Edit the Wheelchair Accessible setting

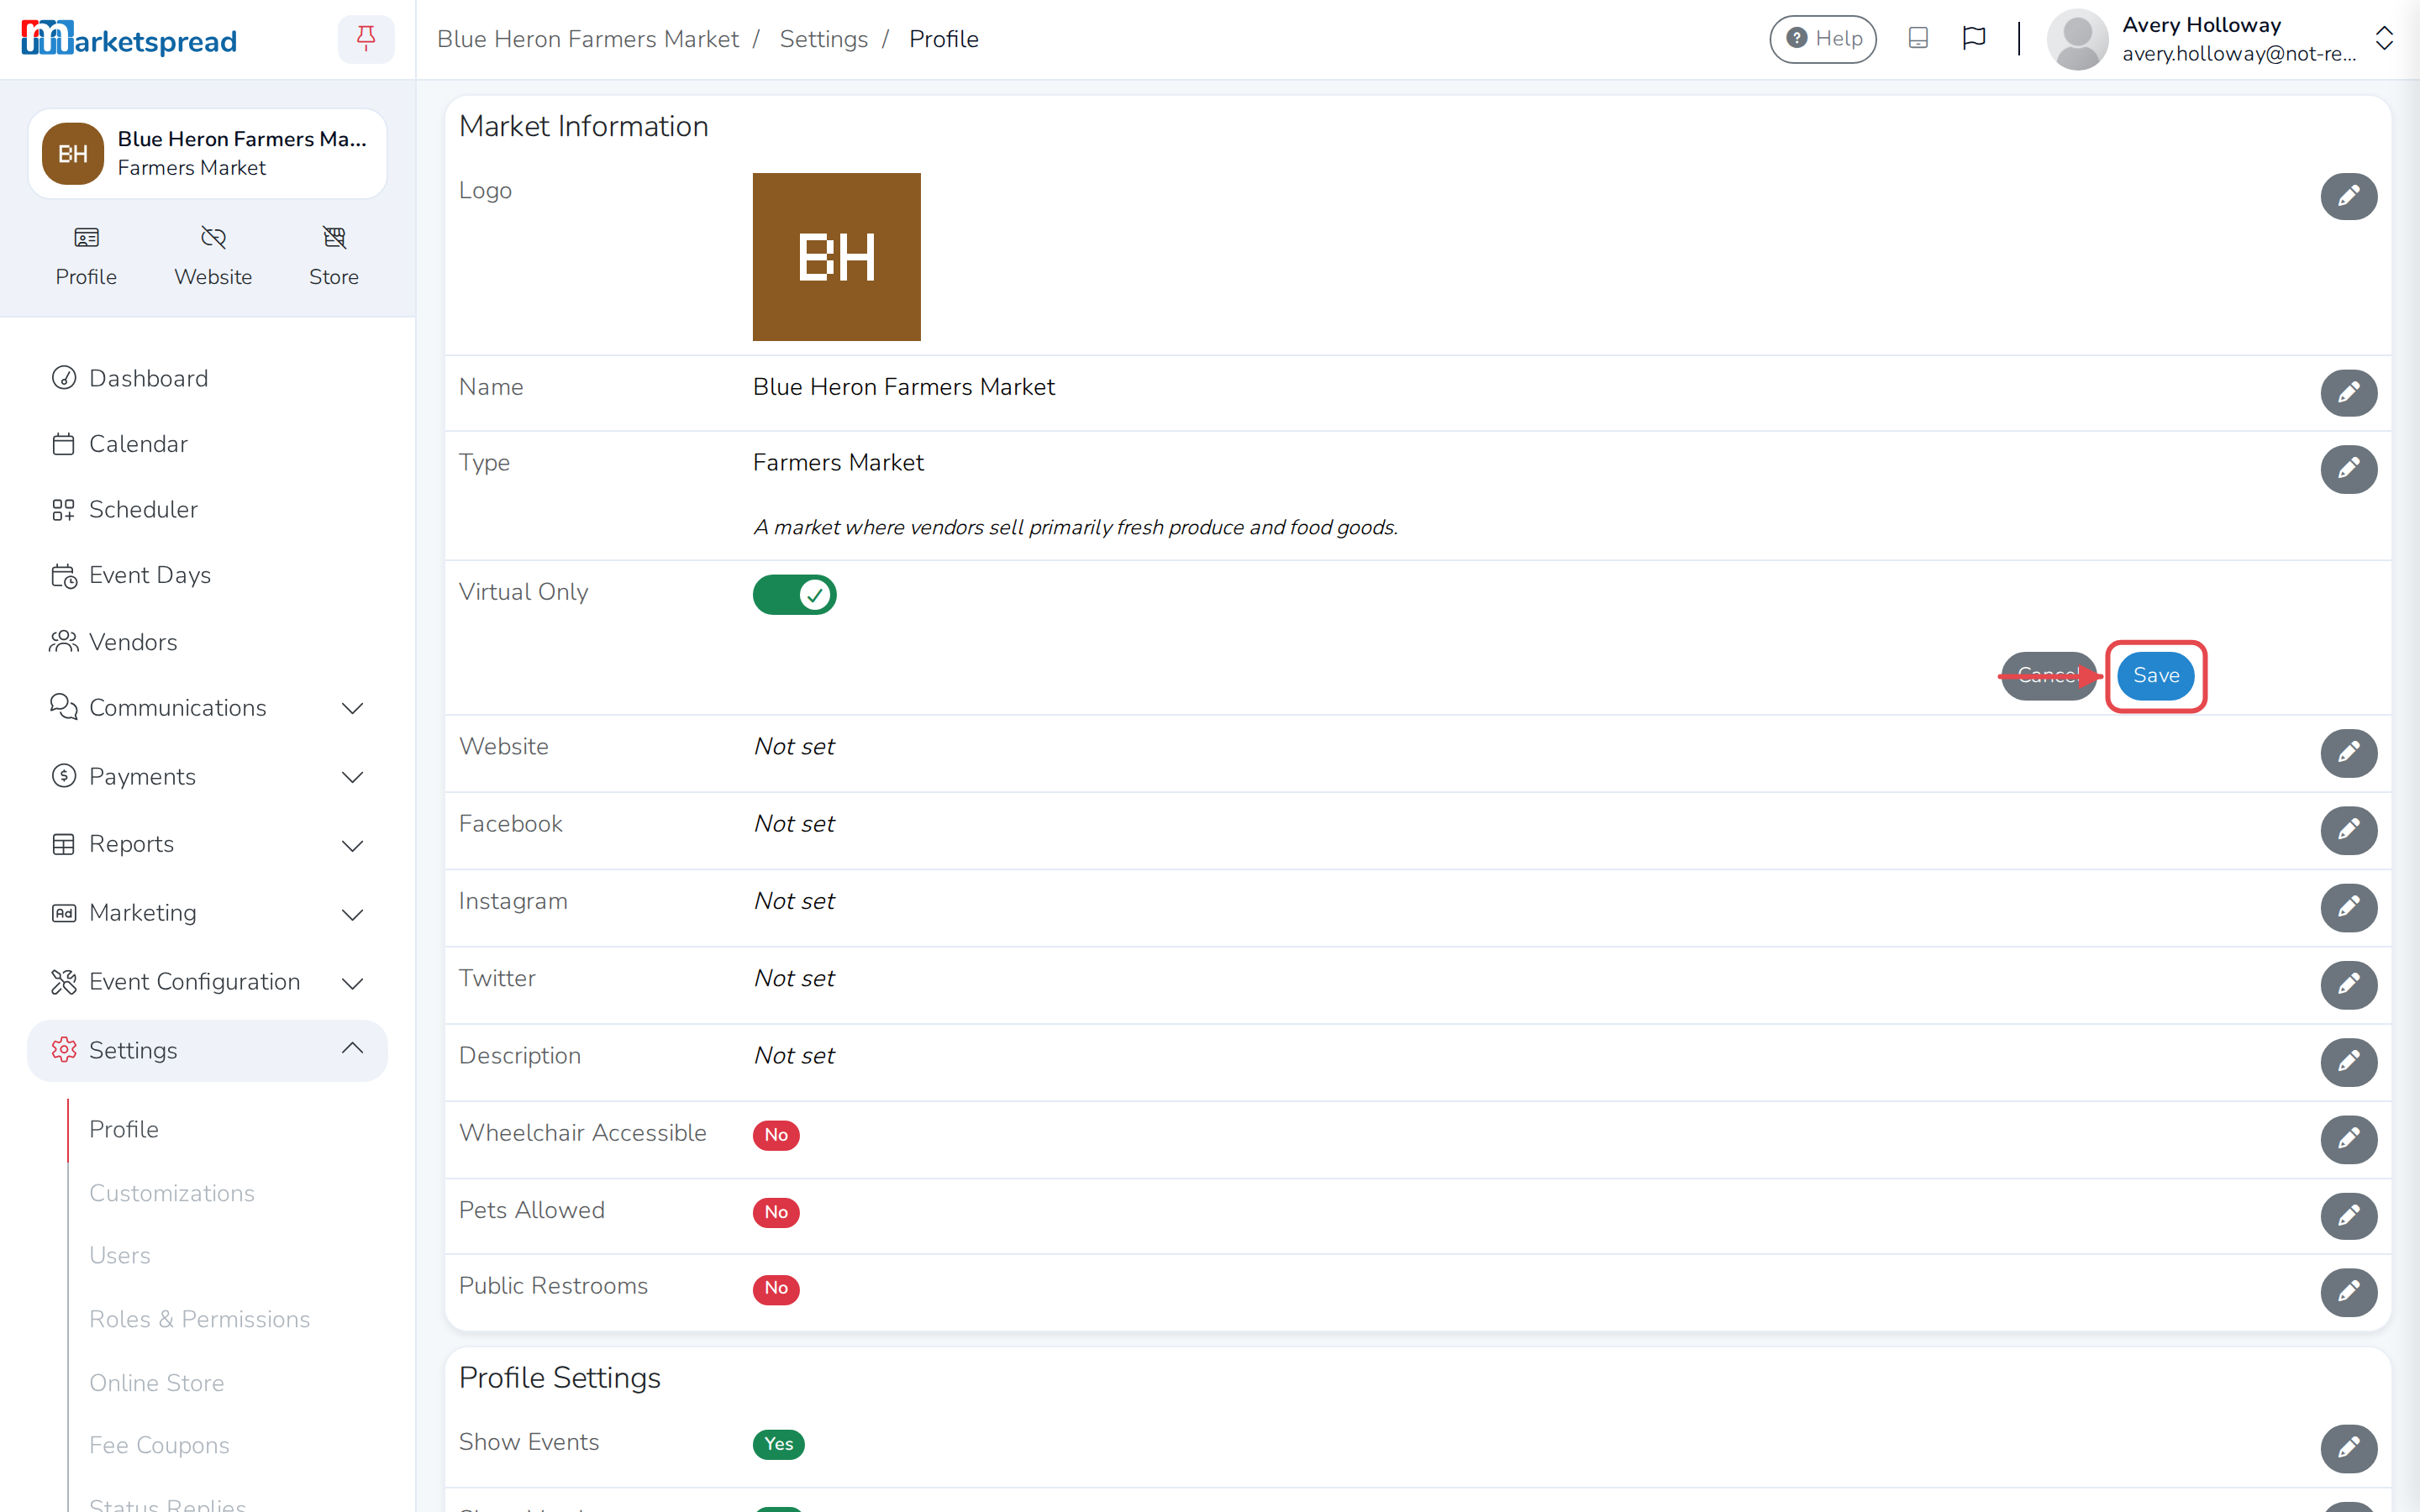pos(2348,1139)
